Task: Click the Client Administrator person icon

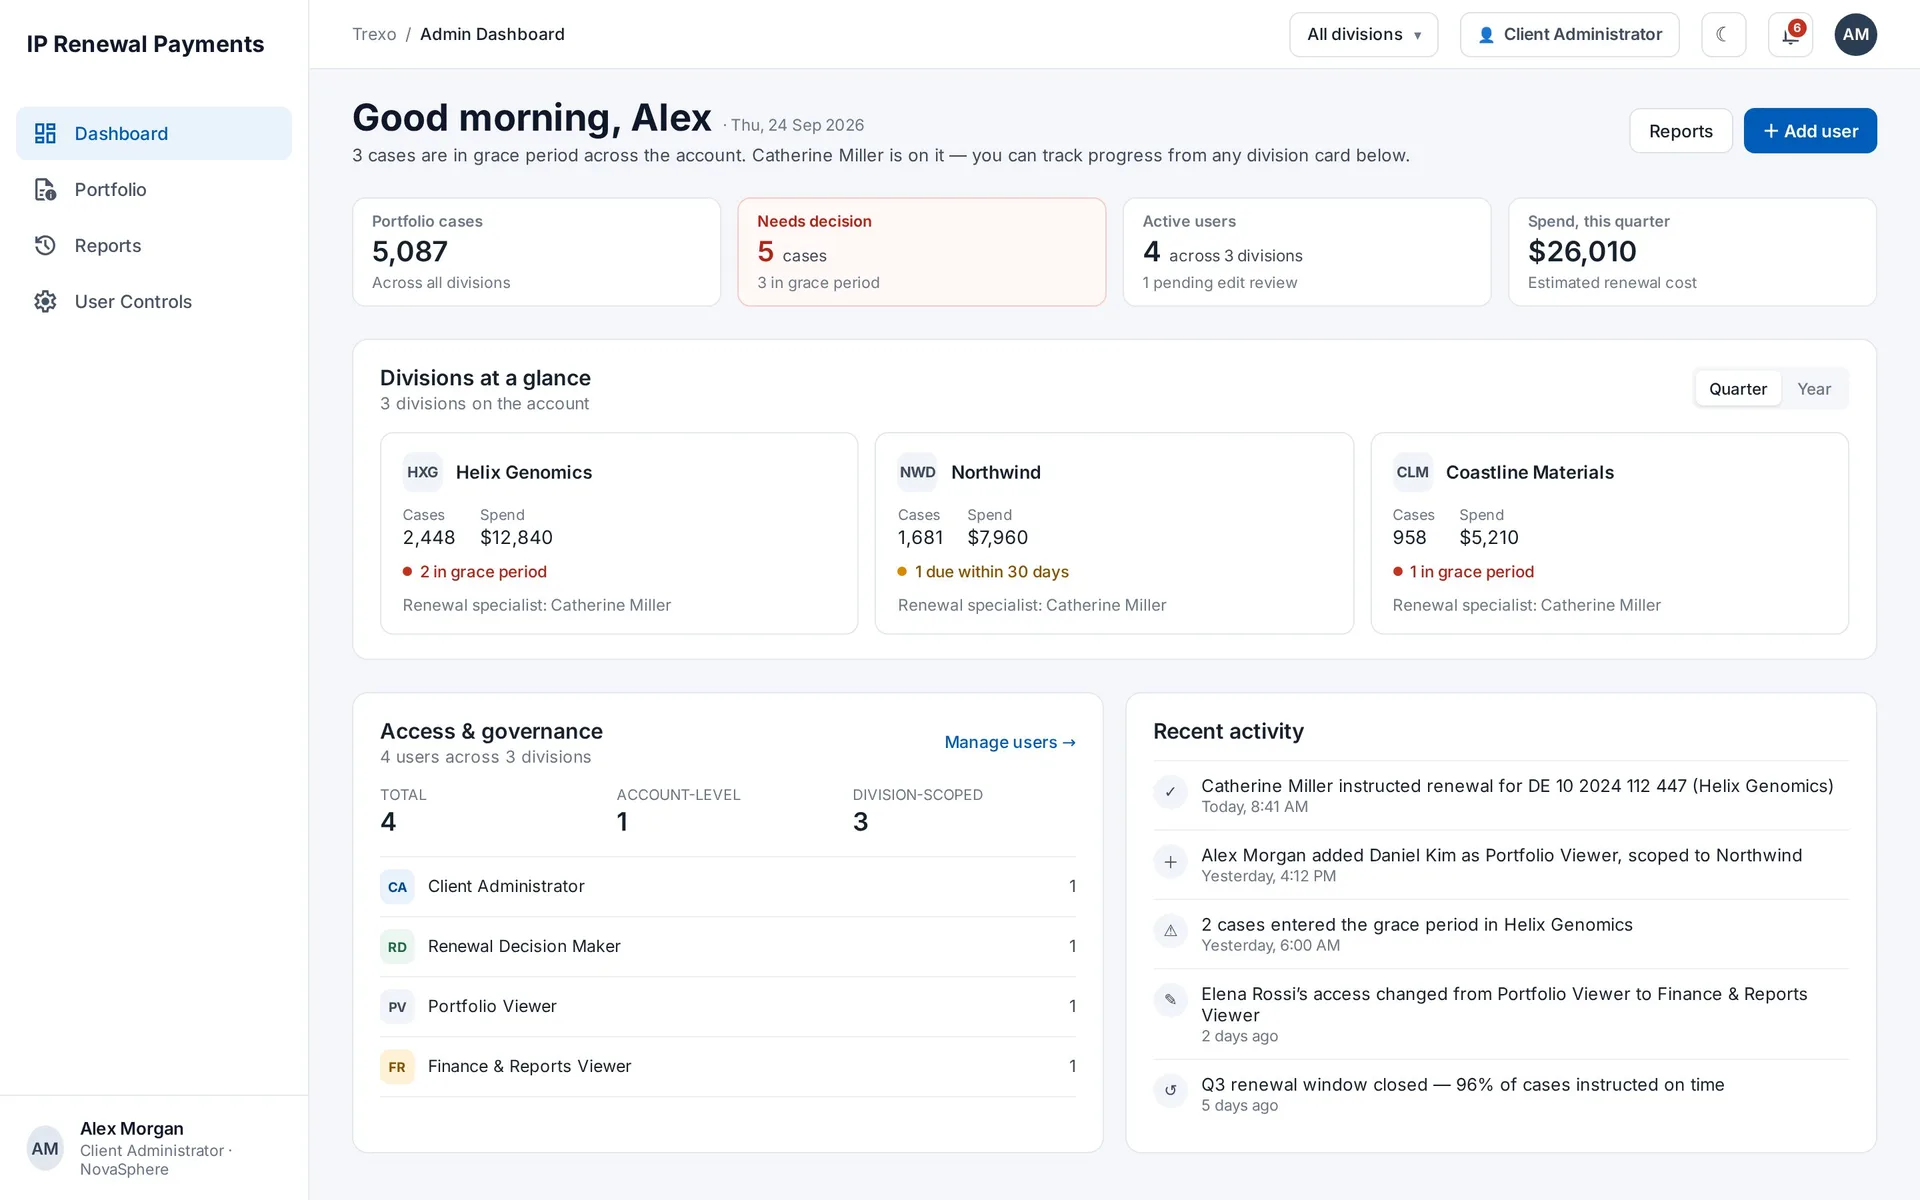Action: pos(1486,35)
